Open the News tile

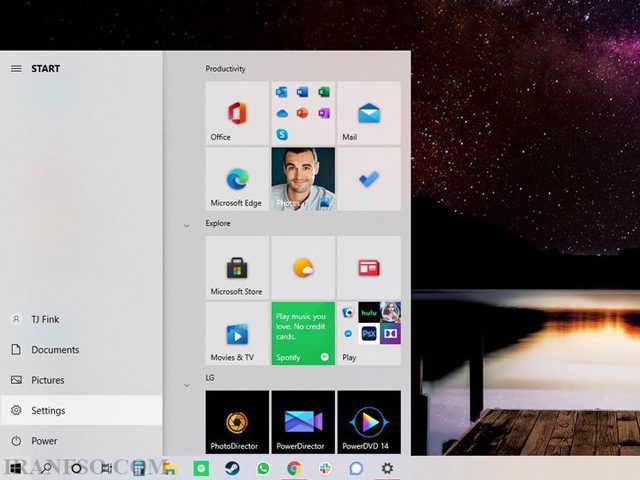point(369,268)
